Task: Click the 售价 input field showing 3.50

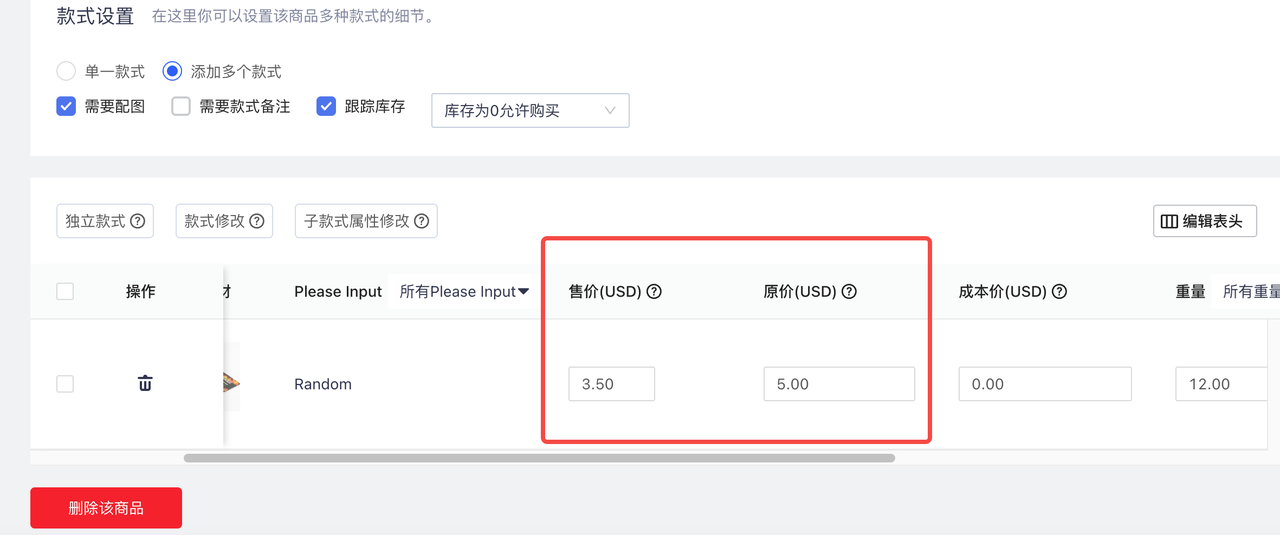Action: 611,384
